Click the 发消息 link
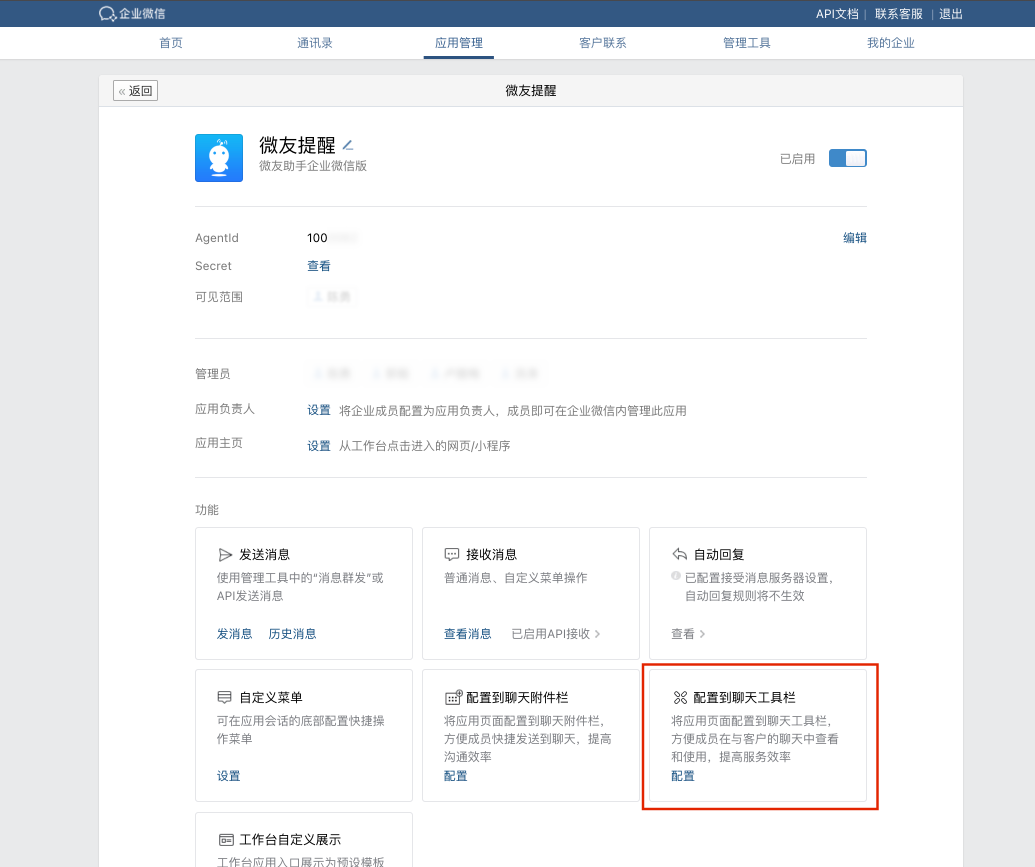 [234, 634]
